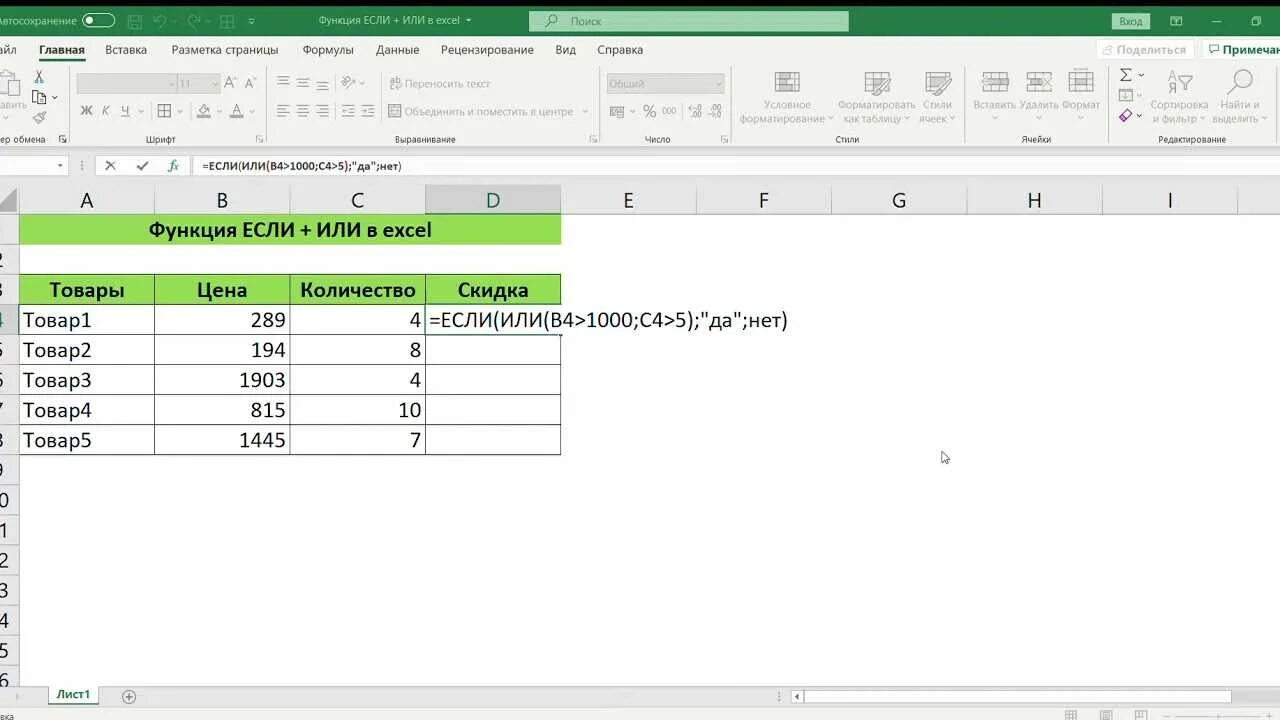Click the Clear eraser icon
Image resolution: width=1280 pixels, height=720 pixels.
point(1126,116)
